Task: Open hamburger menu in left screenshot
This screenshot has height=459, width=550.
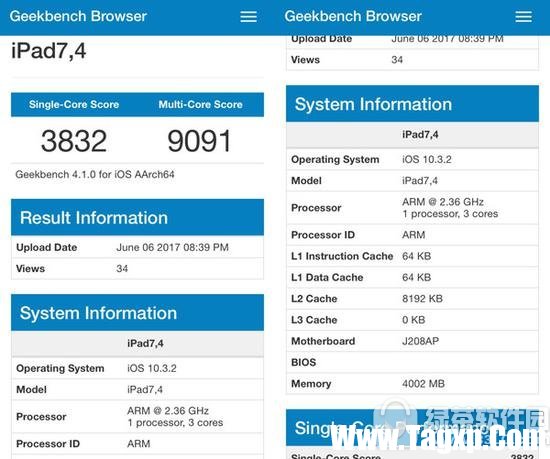Action: point(248,16)
